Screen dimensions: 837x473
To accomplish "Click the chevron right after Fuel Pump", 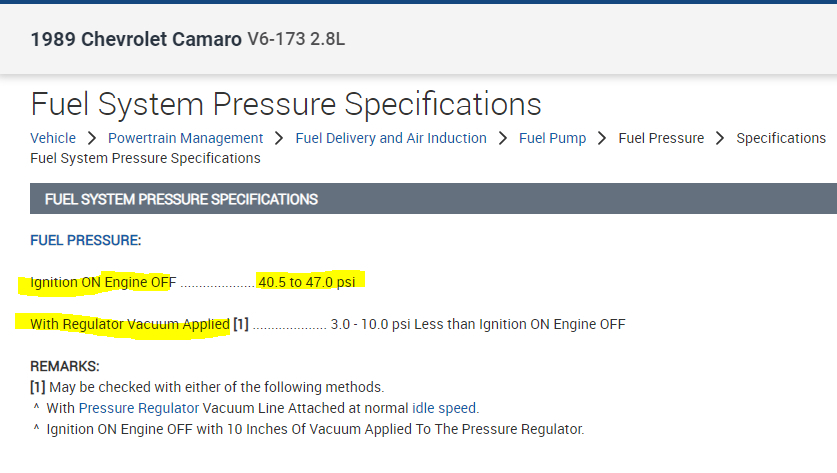I will [602, 138].
